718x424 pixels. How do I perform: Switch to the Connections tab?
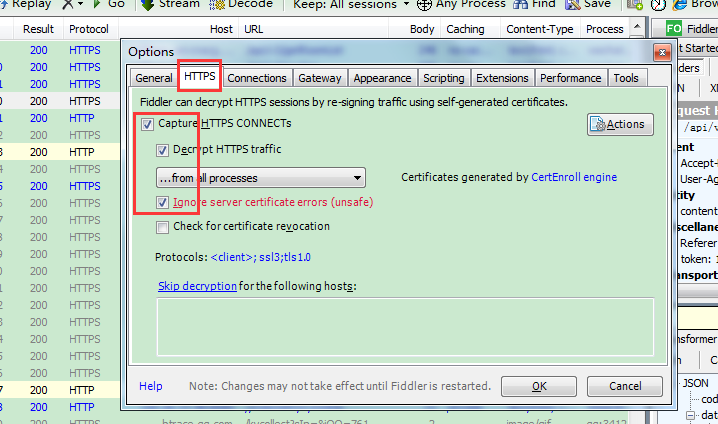257,78
